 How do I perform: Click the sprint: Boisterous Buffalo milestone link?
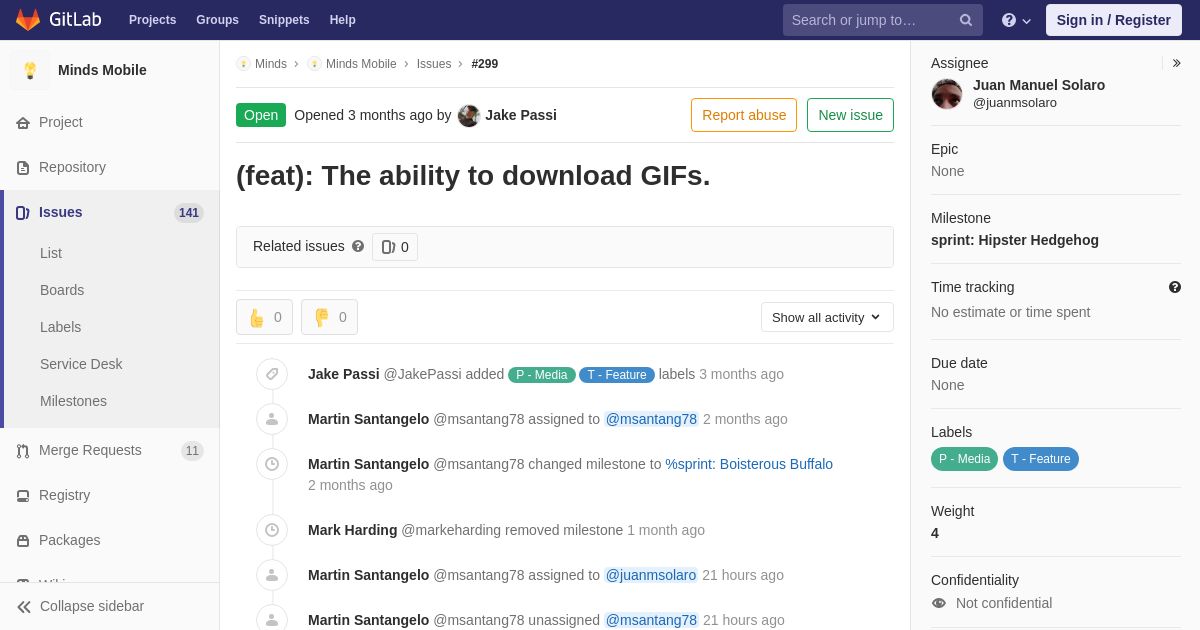click(x=749, y=464)
